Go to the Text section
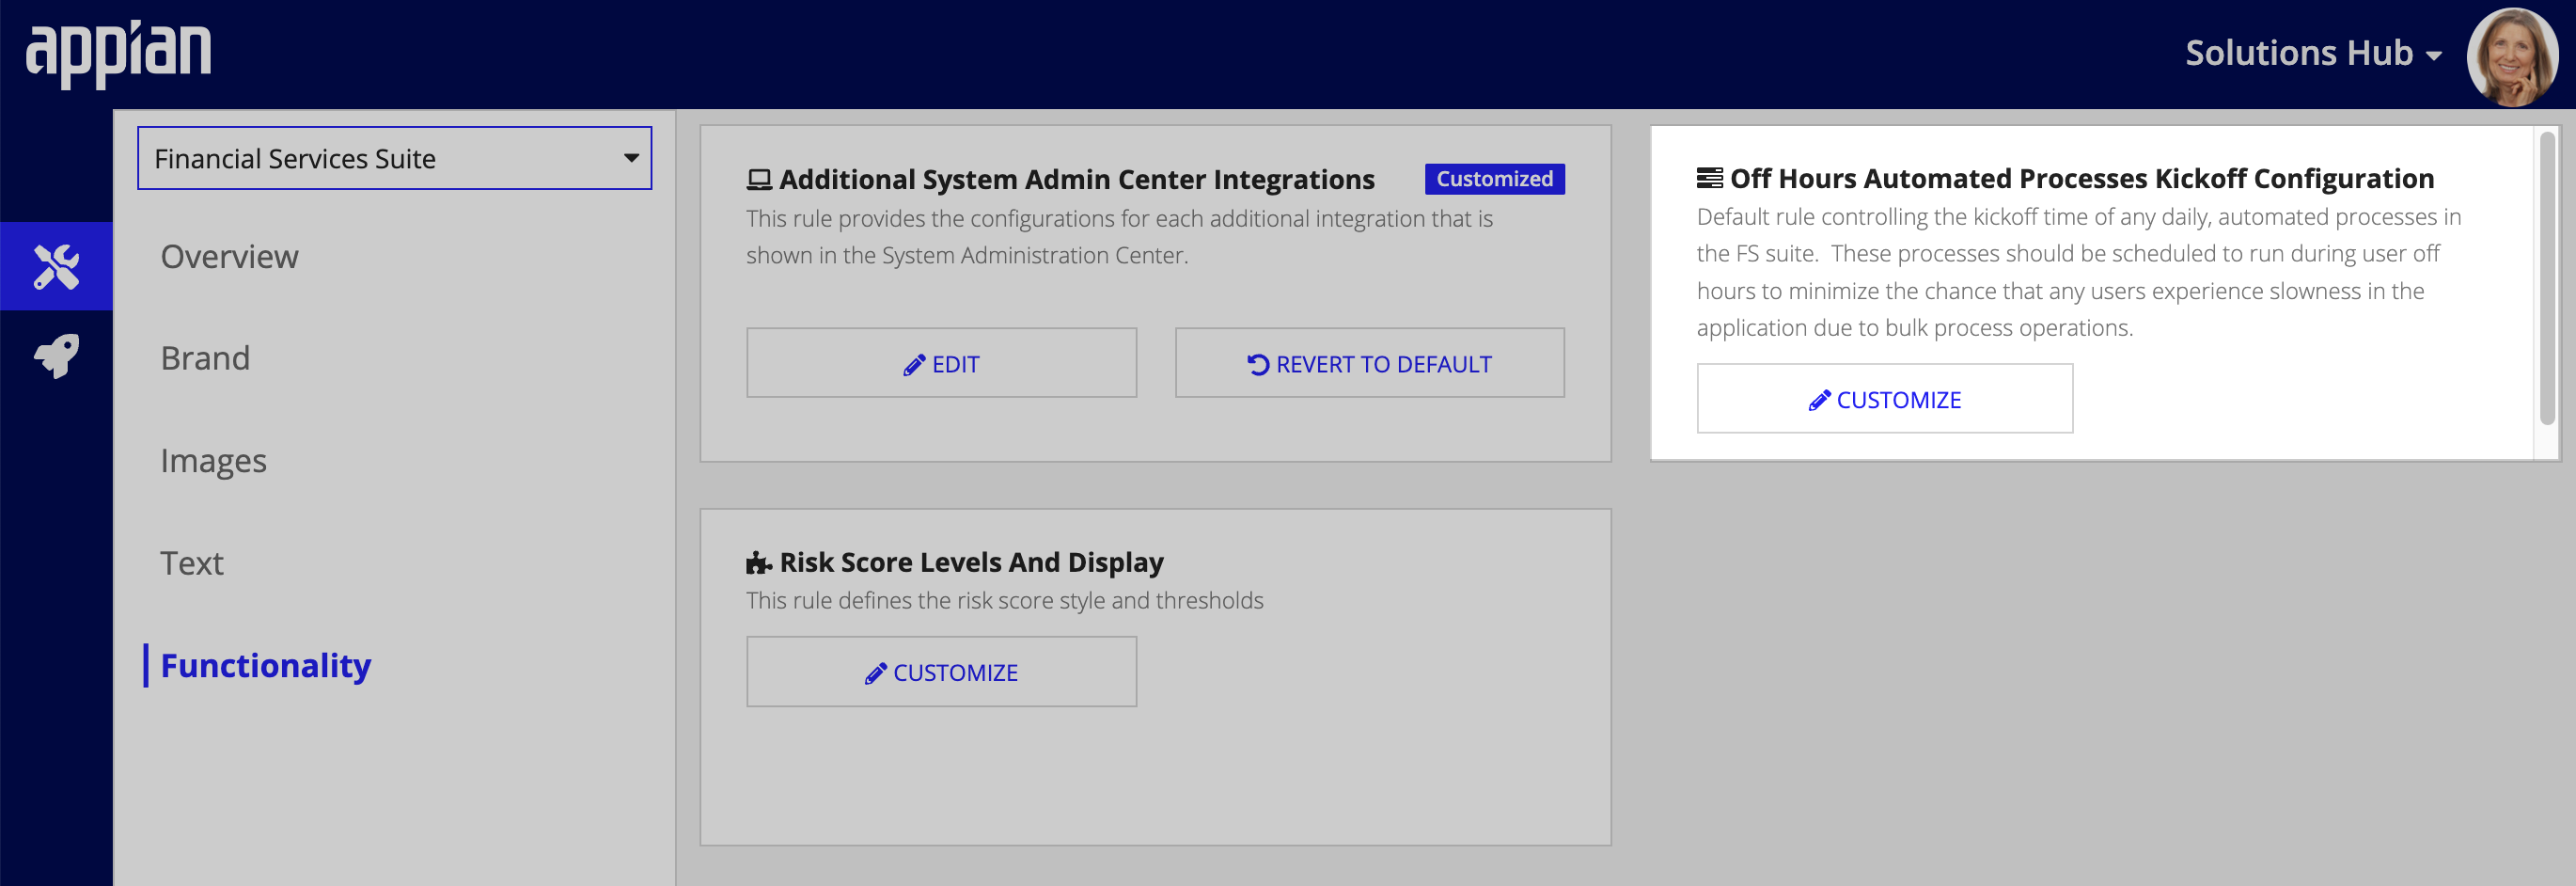 point(192,563)
